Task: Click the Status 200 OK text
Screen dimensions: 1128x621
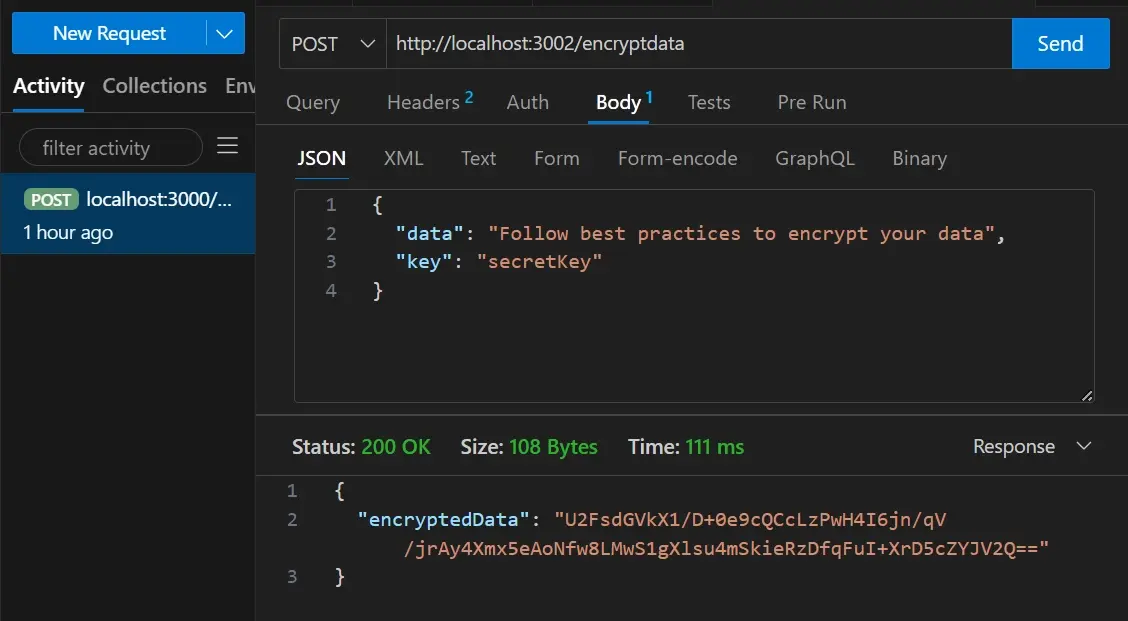Action: (361, 447)
